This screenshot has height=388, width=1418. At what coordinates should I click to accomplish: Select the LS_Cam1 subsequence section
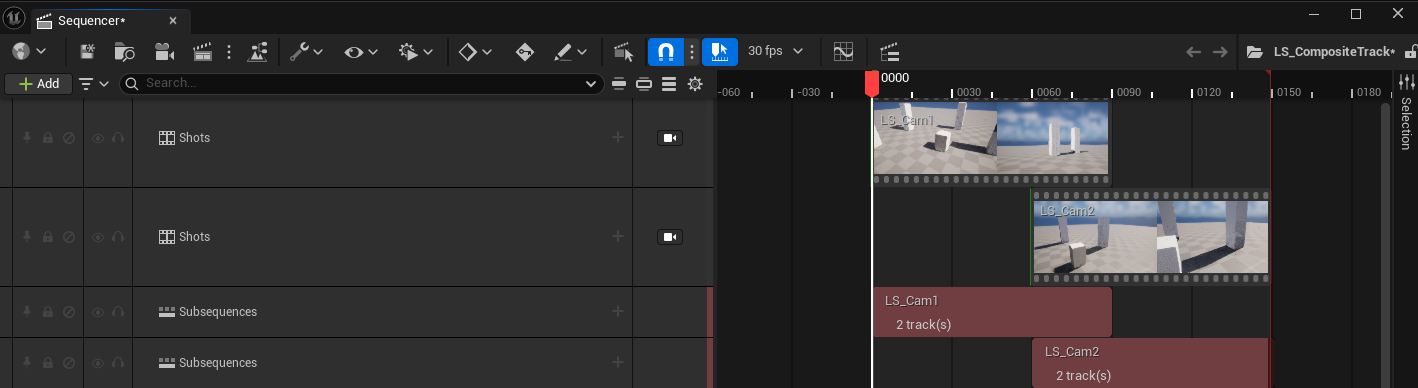coord(992,312)
